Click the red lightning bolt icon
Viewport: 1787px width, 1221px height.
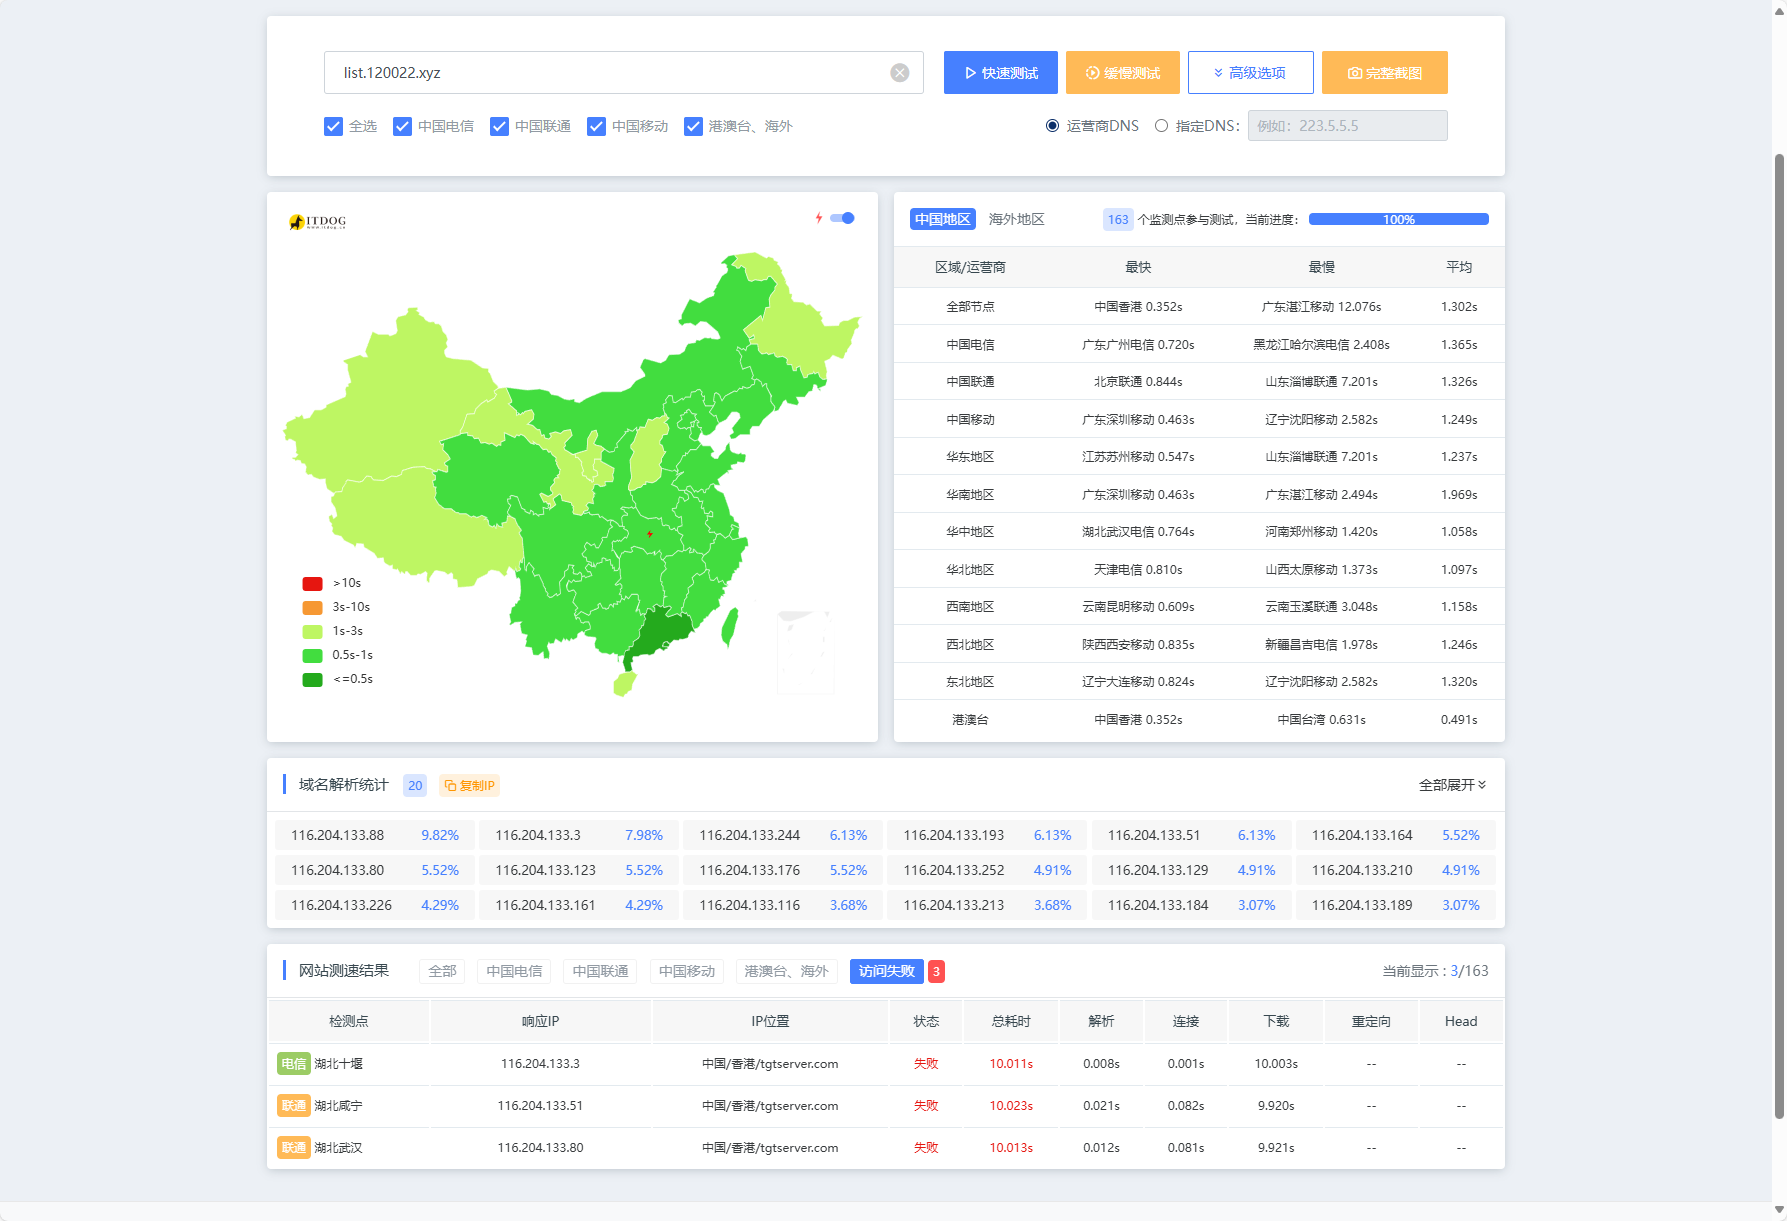click(x=819, y=218)
